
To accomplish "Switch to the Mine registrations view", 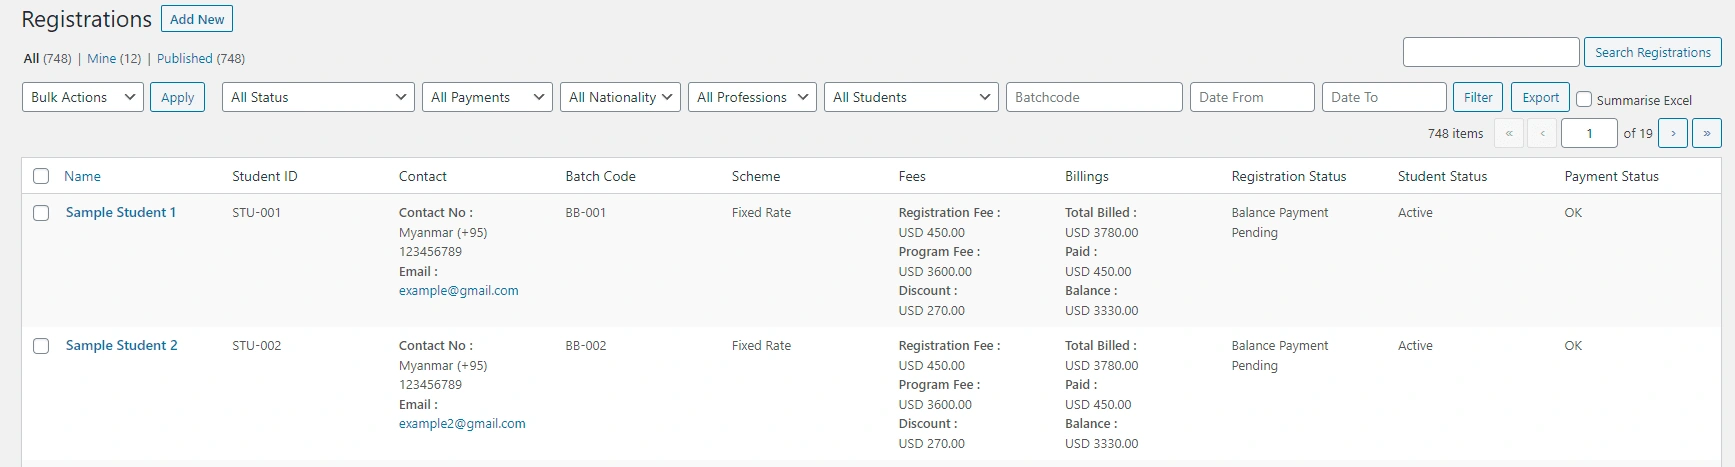I will pos(101,59).
